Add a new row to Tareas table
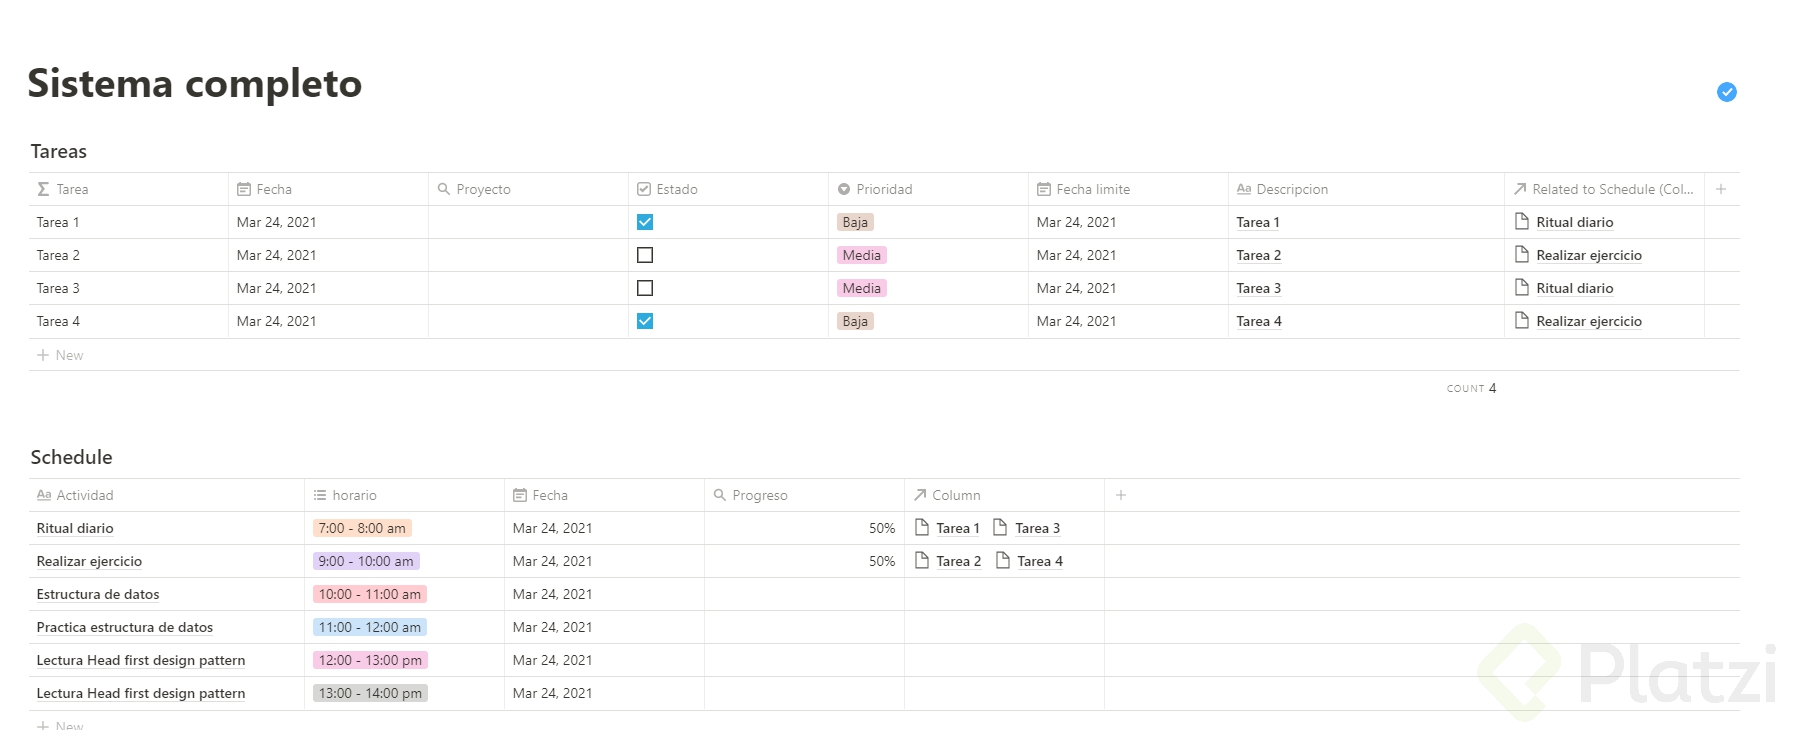This screenshot has height=730, width=1794. pyautogui.click(x=61, y=355)
